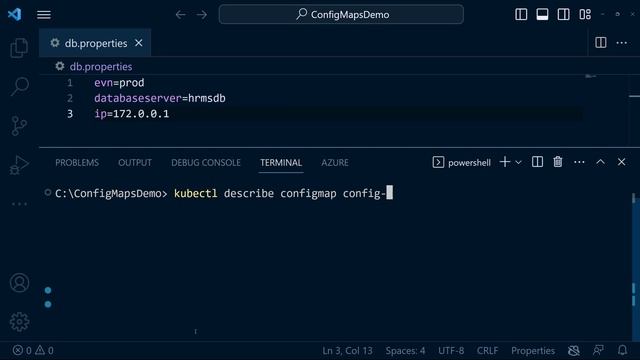Open the Search view in activity bar
Viewport: 640px width, 360px height.
(x=19, y=87)
